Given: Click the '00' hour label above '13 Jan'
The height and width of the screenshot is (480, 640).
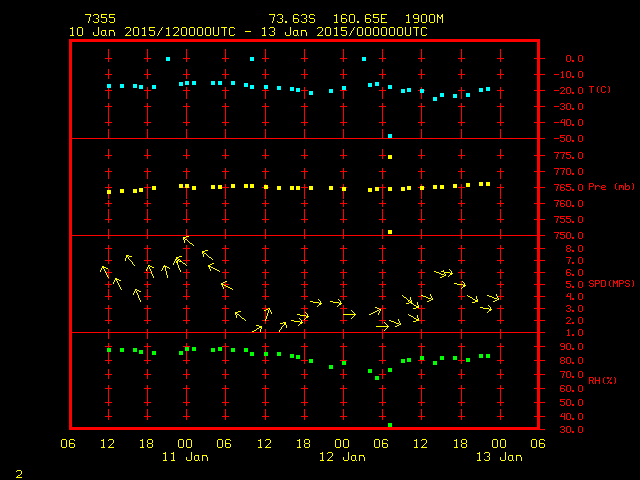Looking at the screenshot, I should 499,444.
